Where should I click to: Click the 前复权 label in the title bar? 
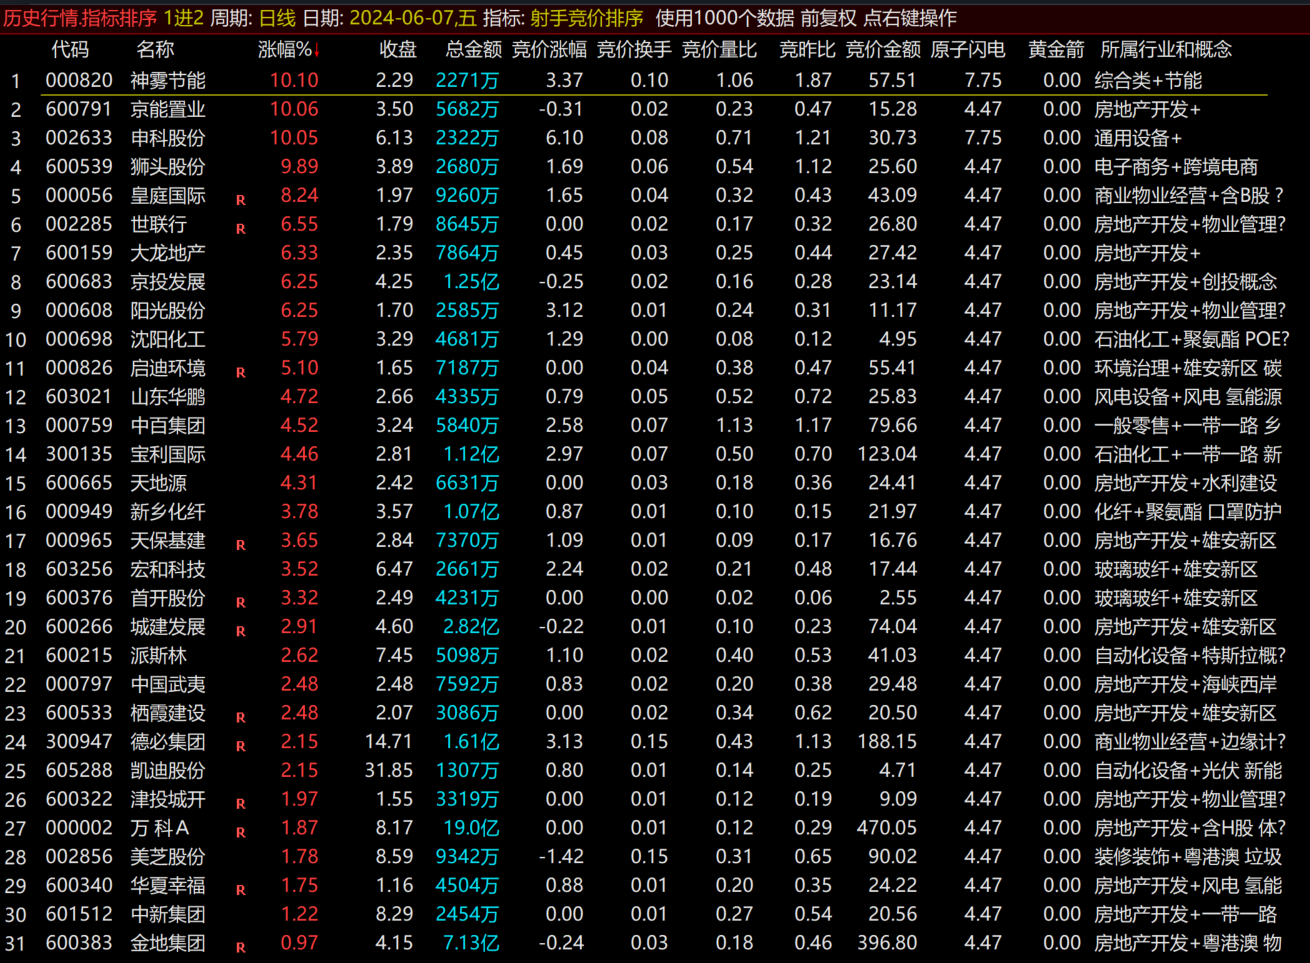tap(829, 18)
